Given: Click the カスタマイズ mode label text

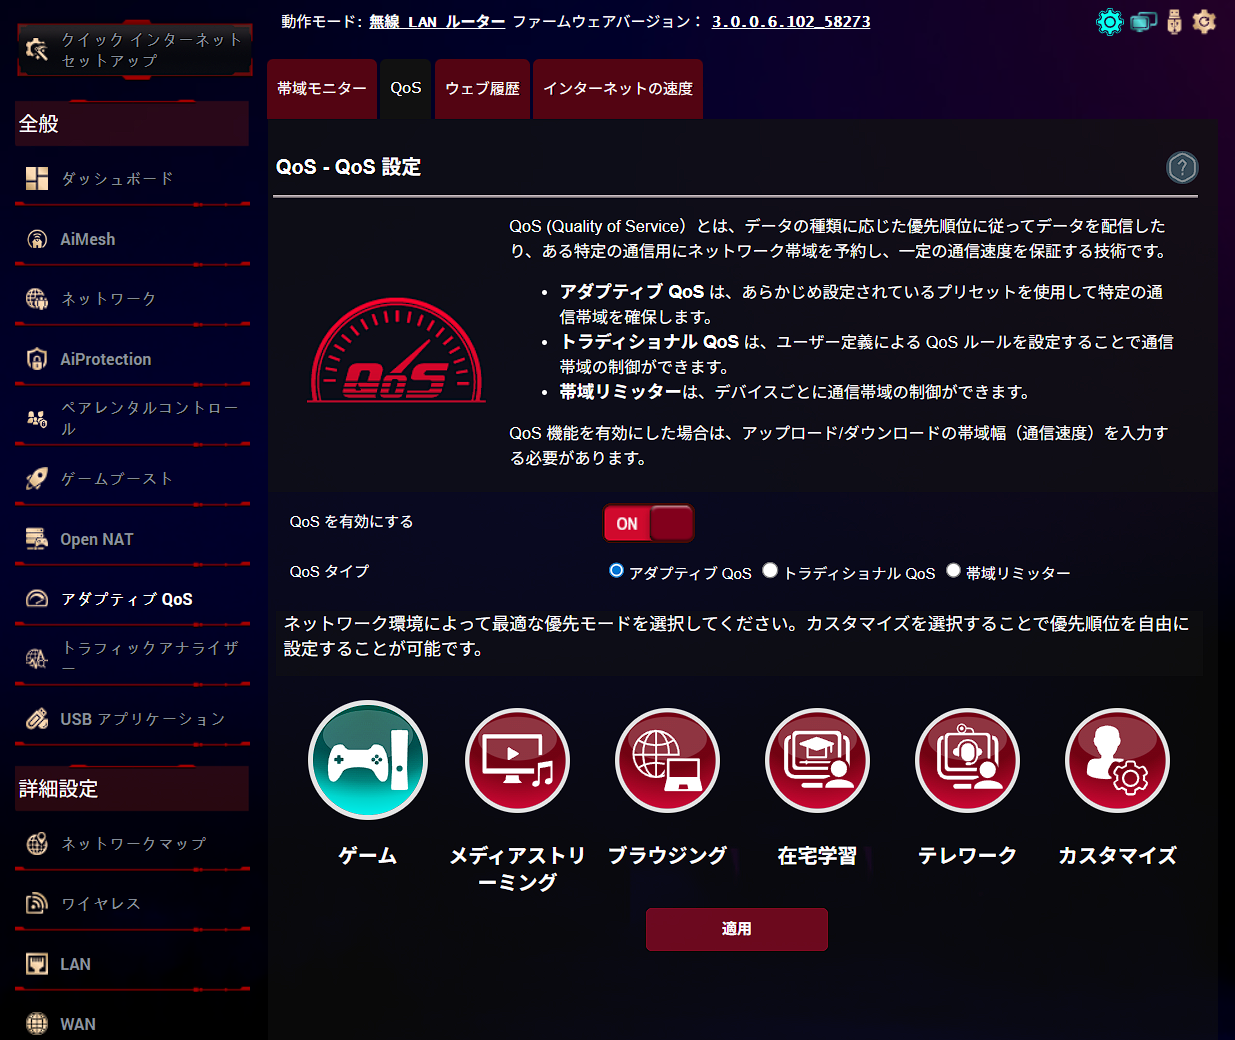Looking at the screenshot, I should (x=1117, y=856).
